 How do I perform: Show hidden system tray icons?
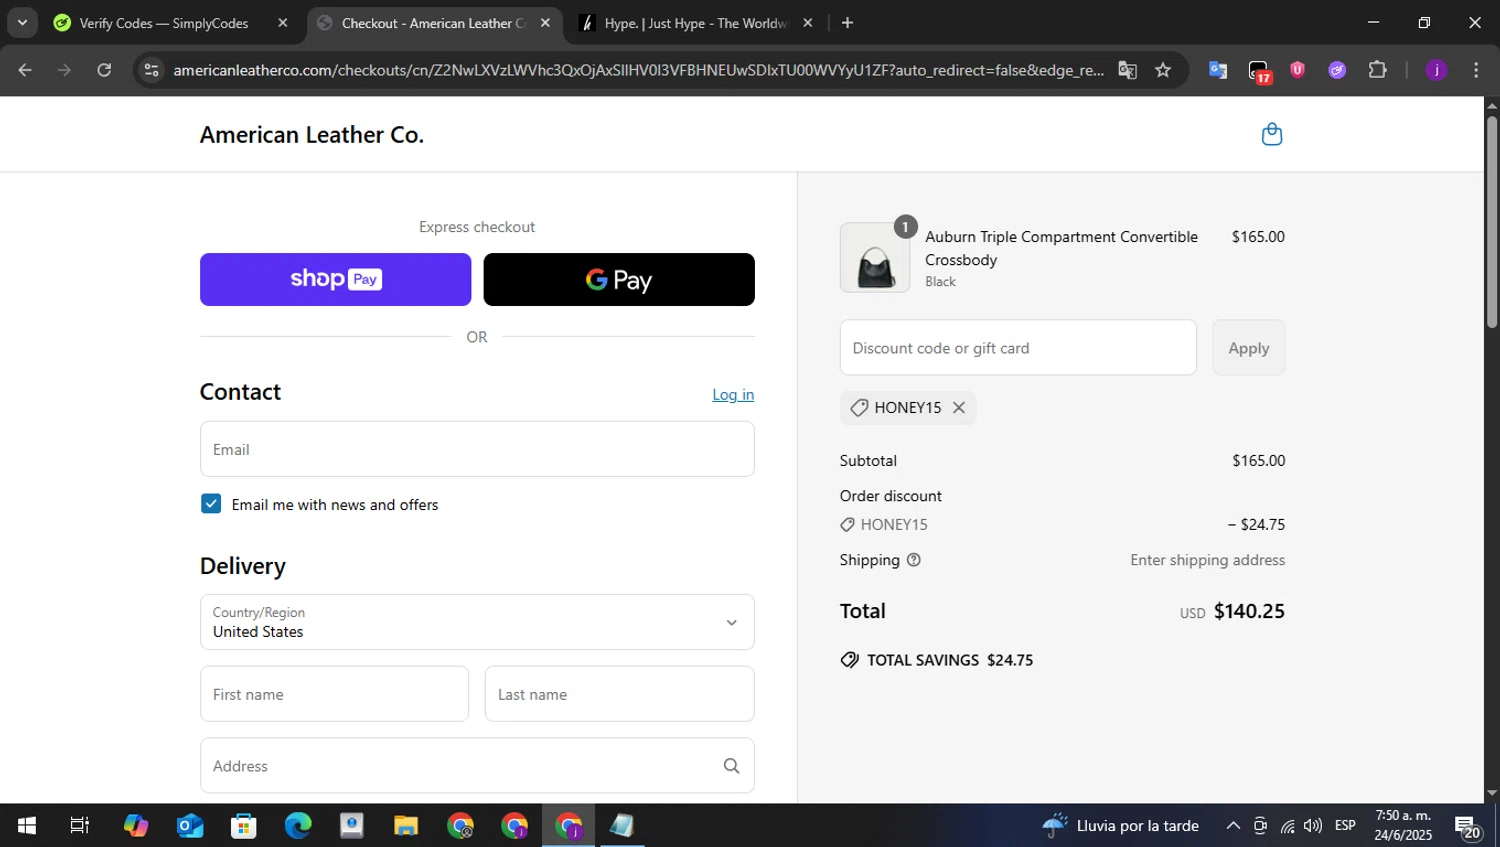pyautogui.click(x=1233, y=826)
